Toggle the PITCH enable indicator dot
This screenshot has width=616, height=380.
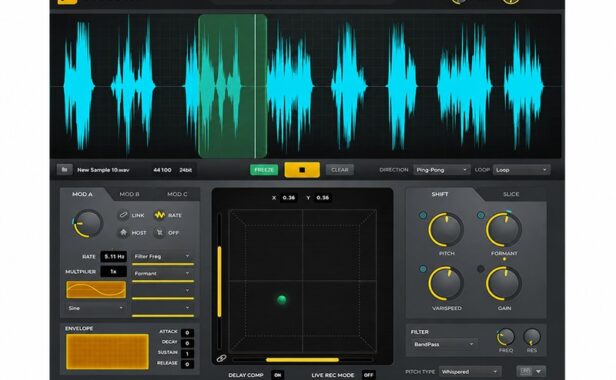tap(423, 215)
